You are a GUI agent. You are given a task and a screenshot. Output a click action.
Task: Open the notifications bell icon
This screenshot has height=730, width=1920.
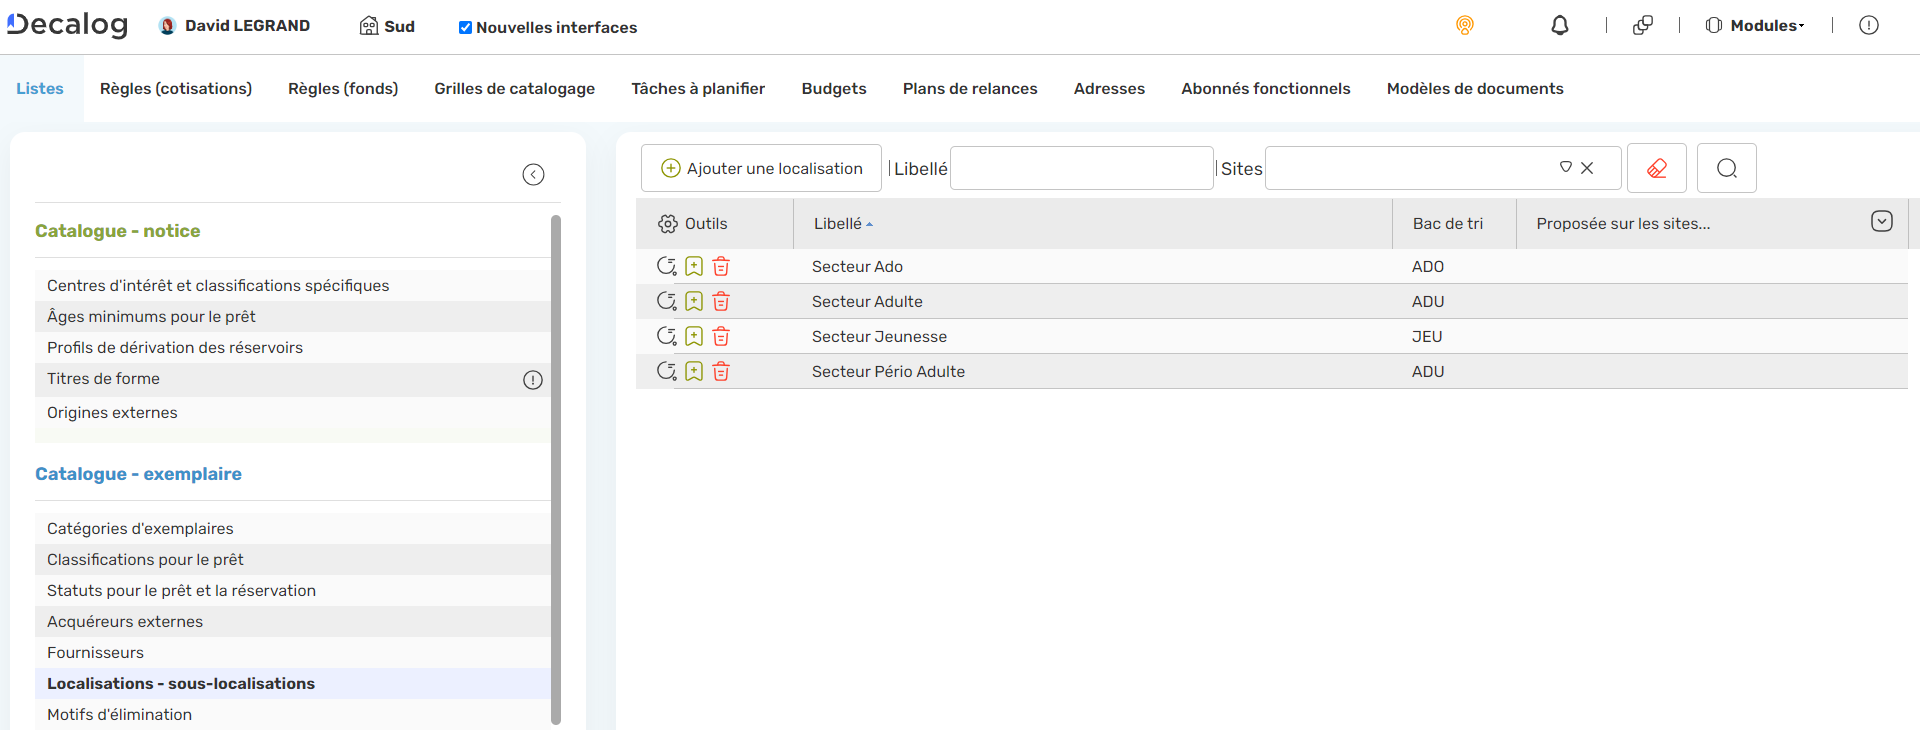[1559, 26]
